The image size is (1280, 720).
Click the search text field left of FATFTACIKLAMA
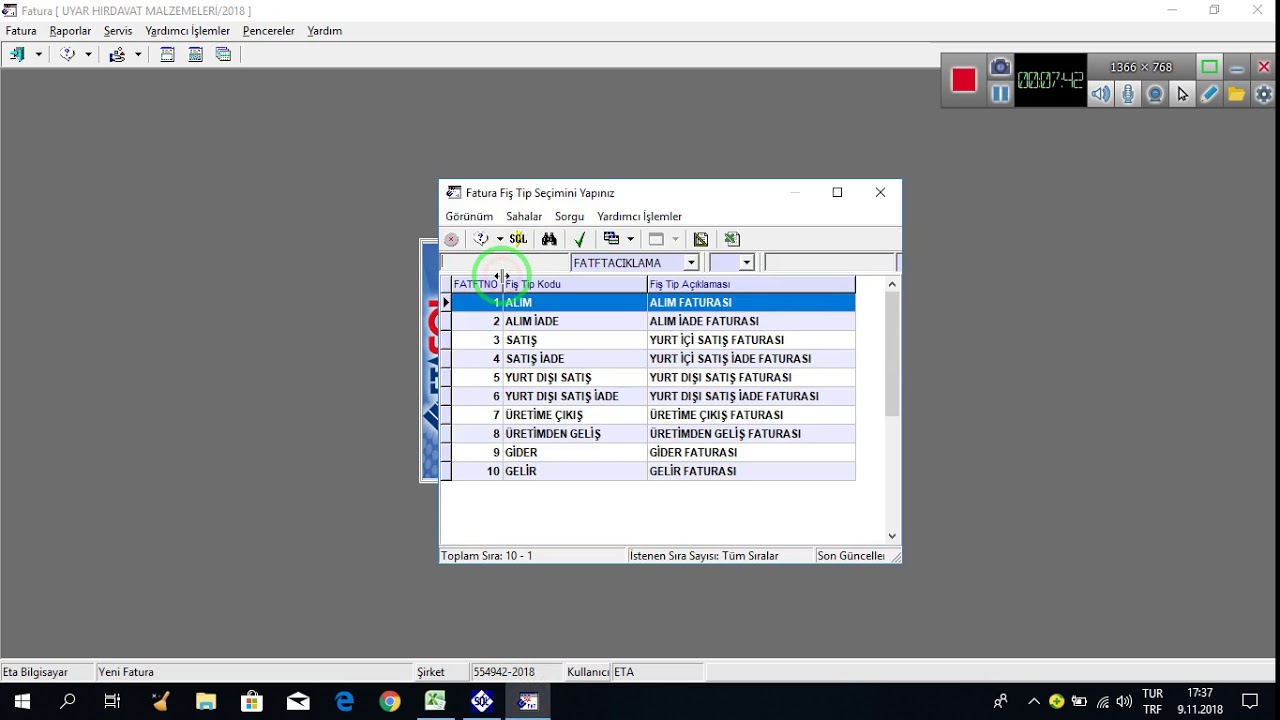coord(505,263)
